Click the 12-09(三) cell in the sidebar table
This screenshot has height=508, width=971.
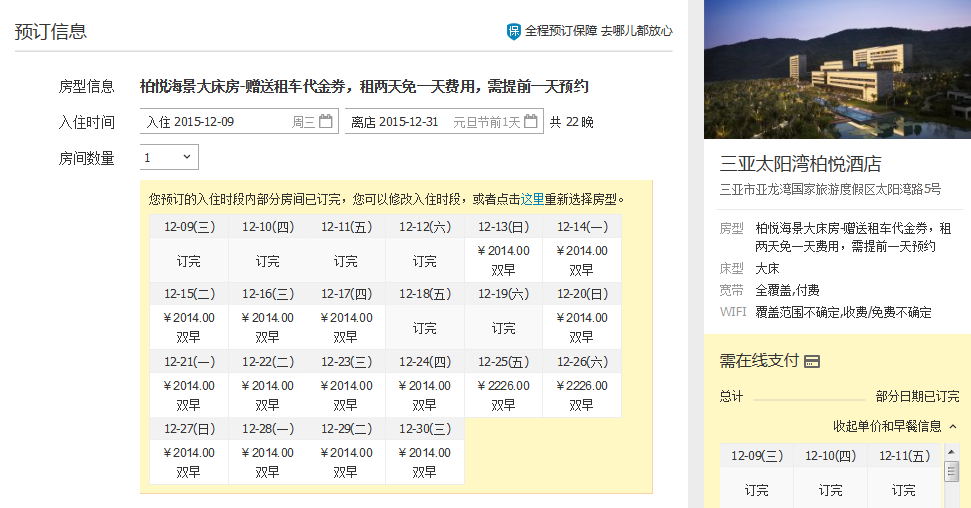point(757,456)
